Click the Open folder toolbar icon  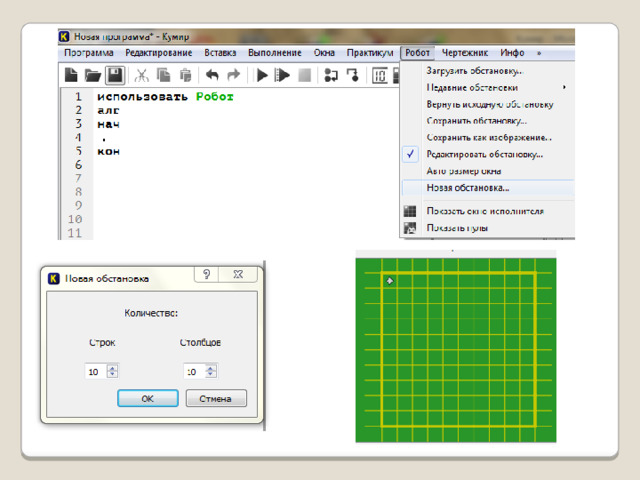tap(93, 75)
